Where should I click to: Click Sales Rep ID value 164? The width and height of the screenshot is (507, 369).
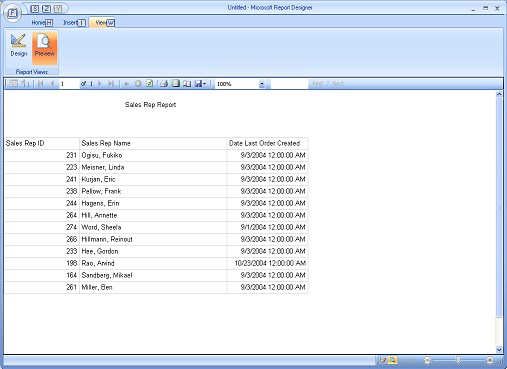(x=71, y=275)
